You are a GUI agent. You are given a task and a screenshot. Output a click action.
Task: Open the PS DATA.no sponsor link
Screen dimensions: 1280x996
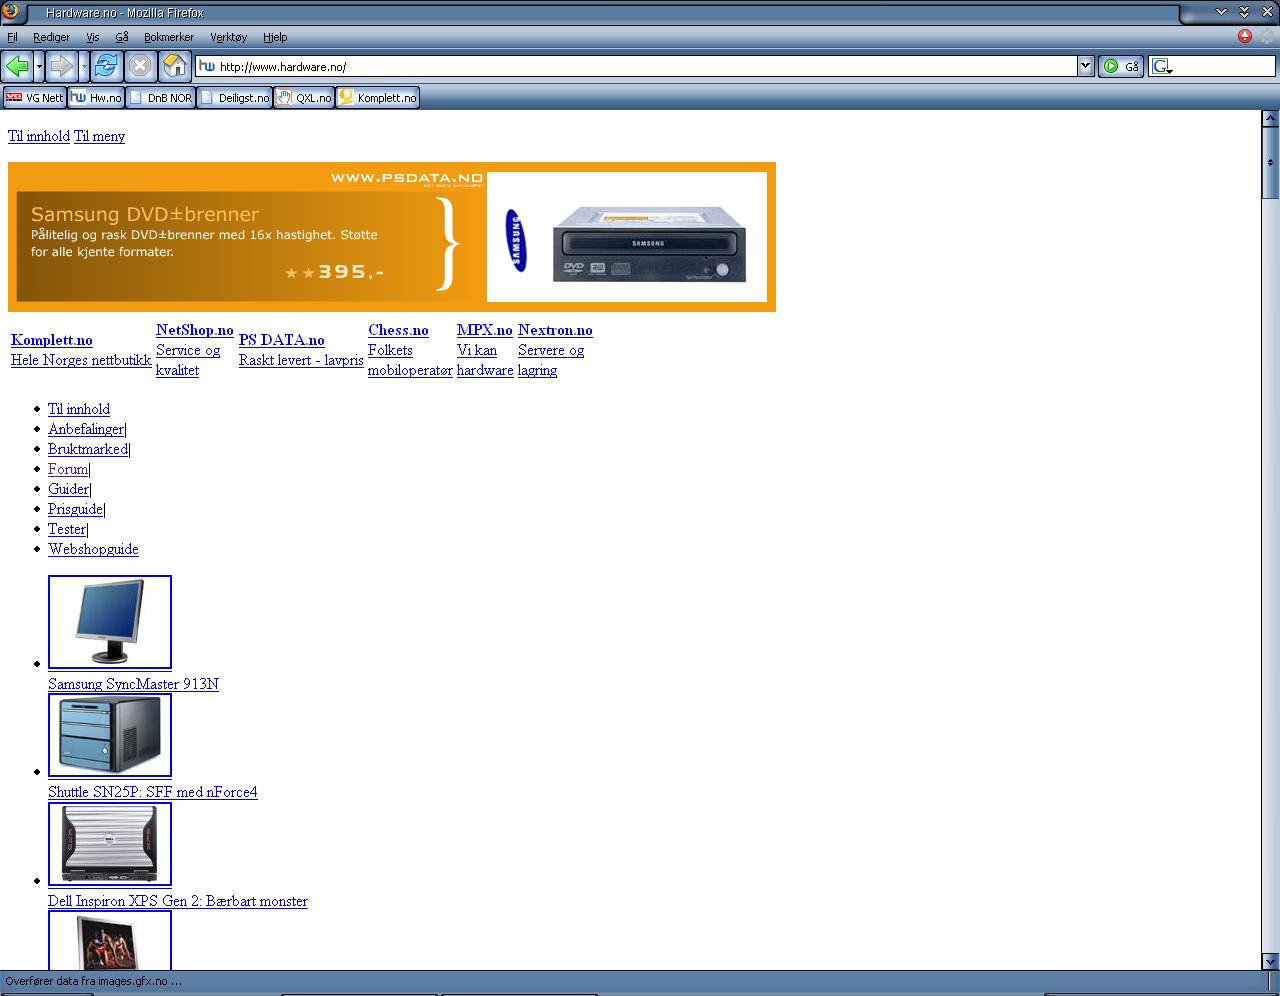(x=282, y=340)
